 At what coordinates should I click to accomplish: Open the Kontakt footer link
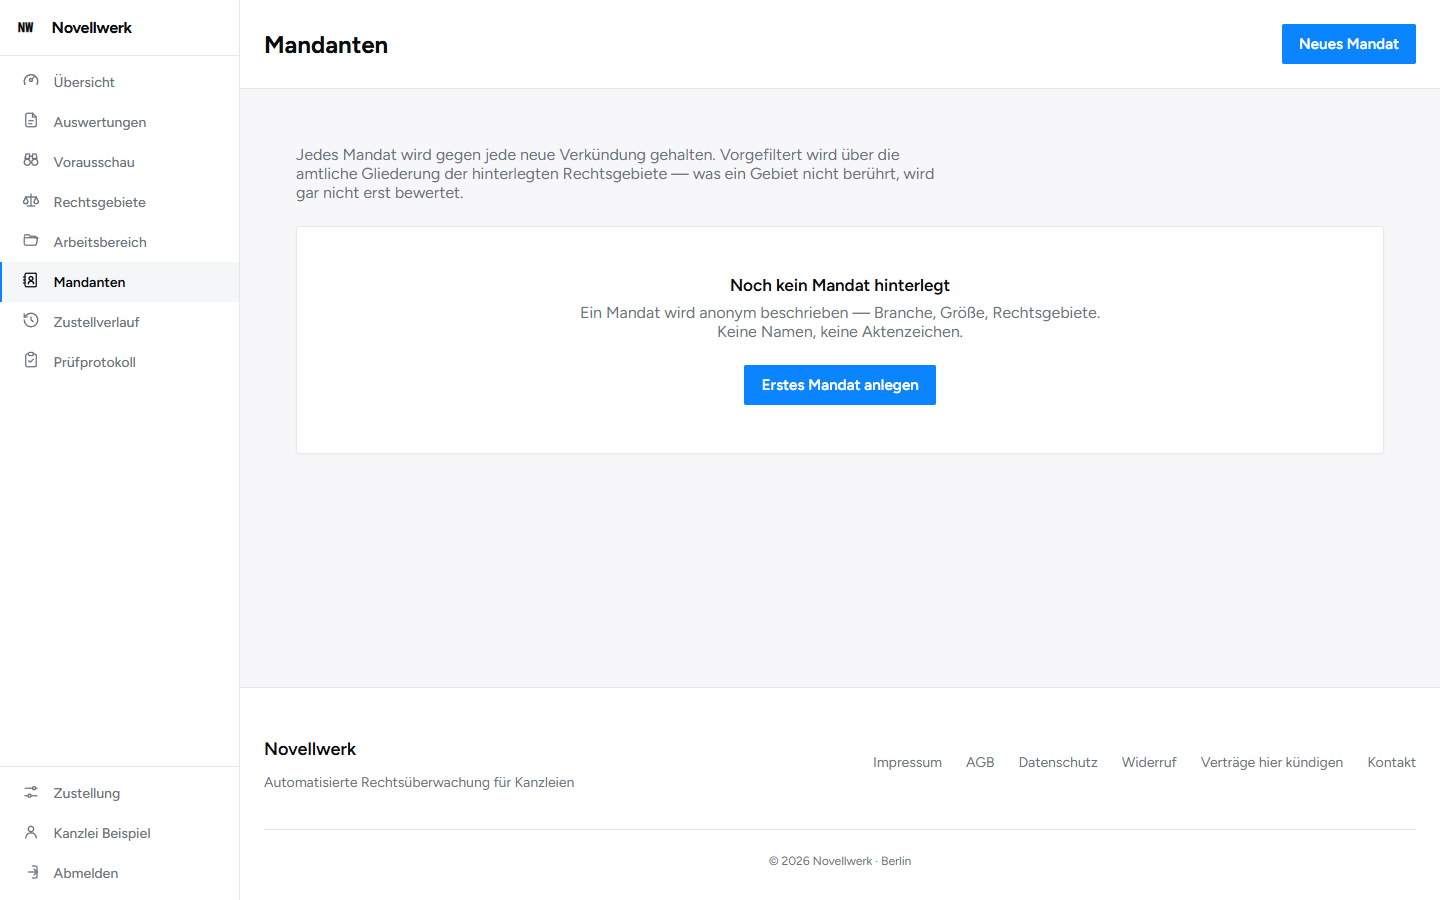(x=1391, y=762)
